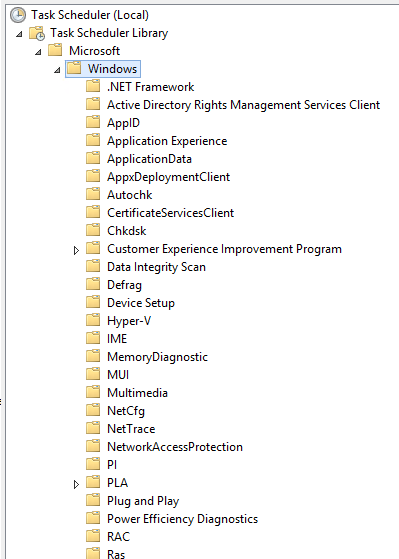Open the NetworkAccessProtection folder

click(175, 447)
